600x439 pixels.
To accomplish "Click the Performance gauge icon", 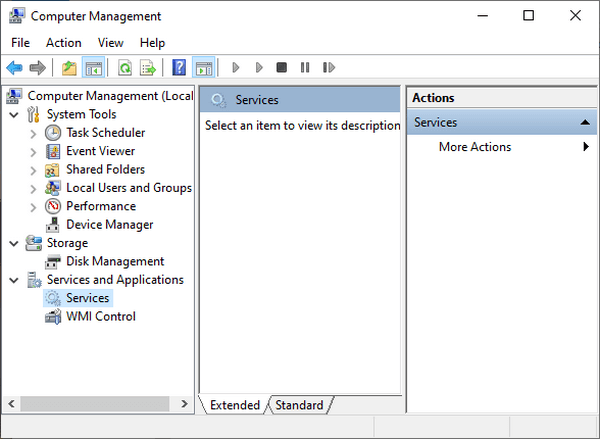I will click(x=53, y=206).
